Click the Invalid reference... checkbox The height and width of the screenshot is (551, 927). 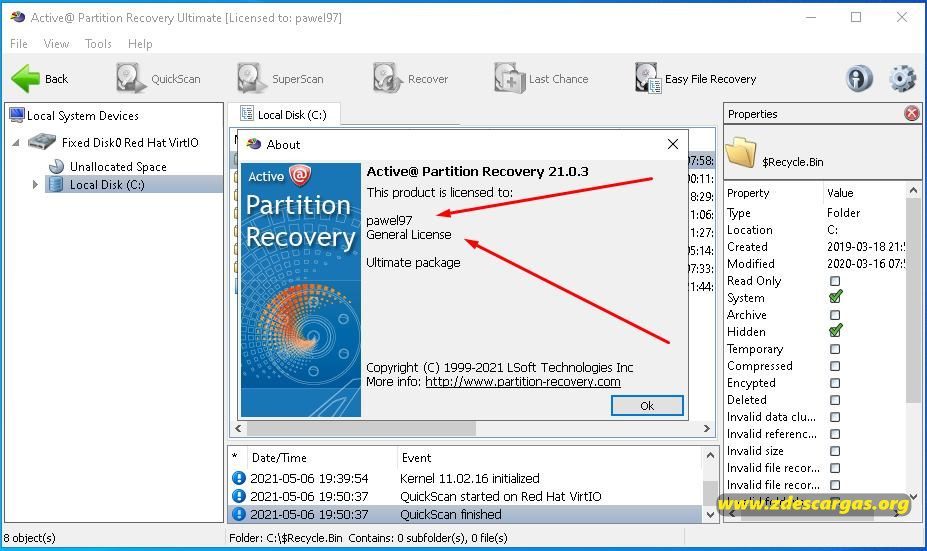point(835,434)
